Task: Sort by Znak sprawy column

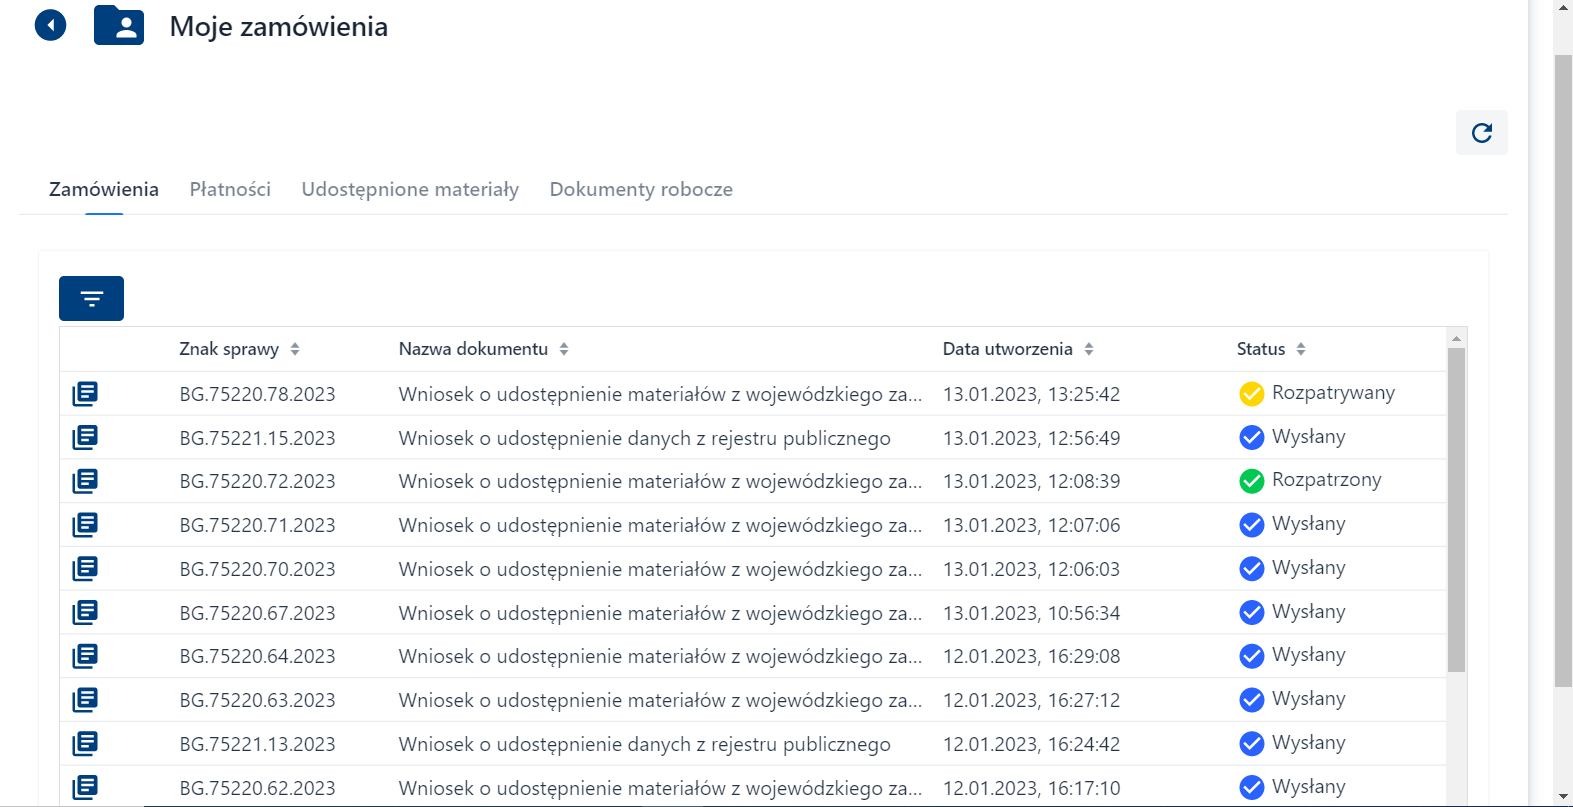Action: (295, 349)
